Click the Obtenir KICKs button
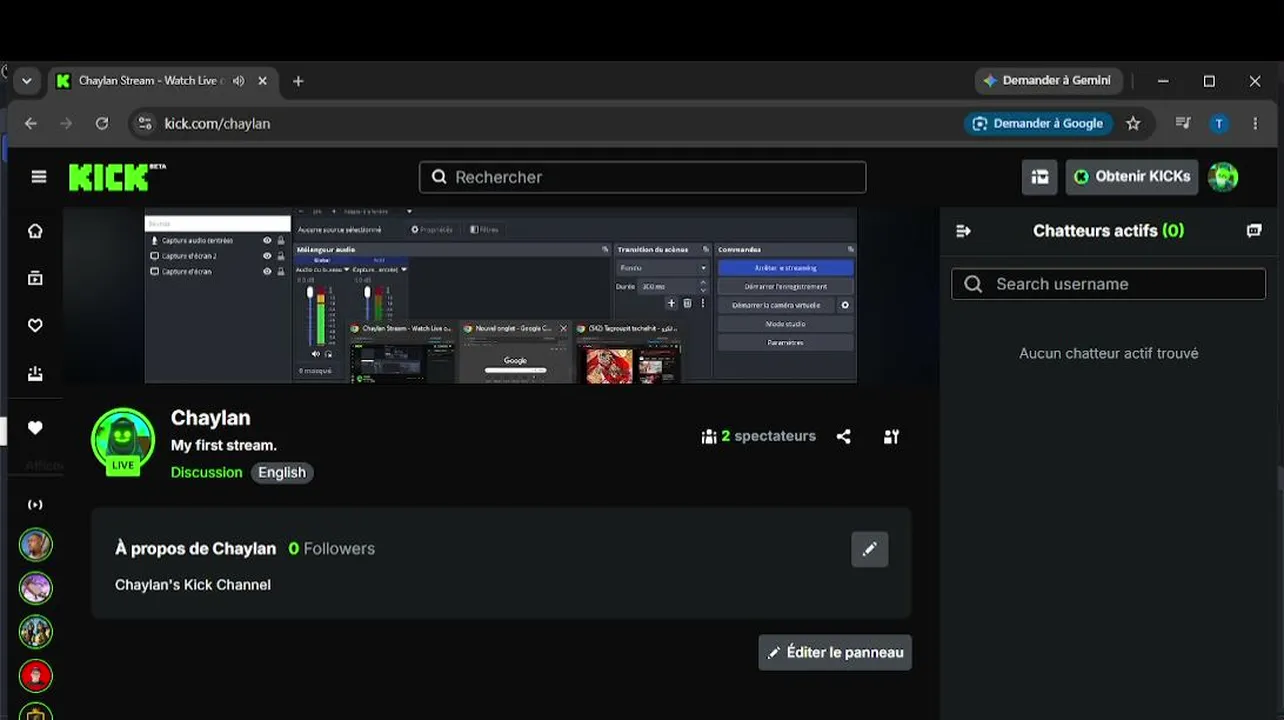 pyautogui.click(x=1133, y=177)
